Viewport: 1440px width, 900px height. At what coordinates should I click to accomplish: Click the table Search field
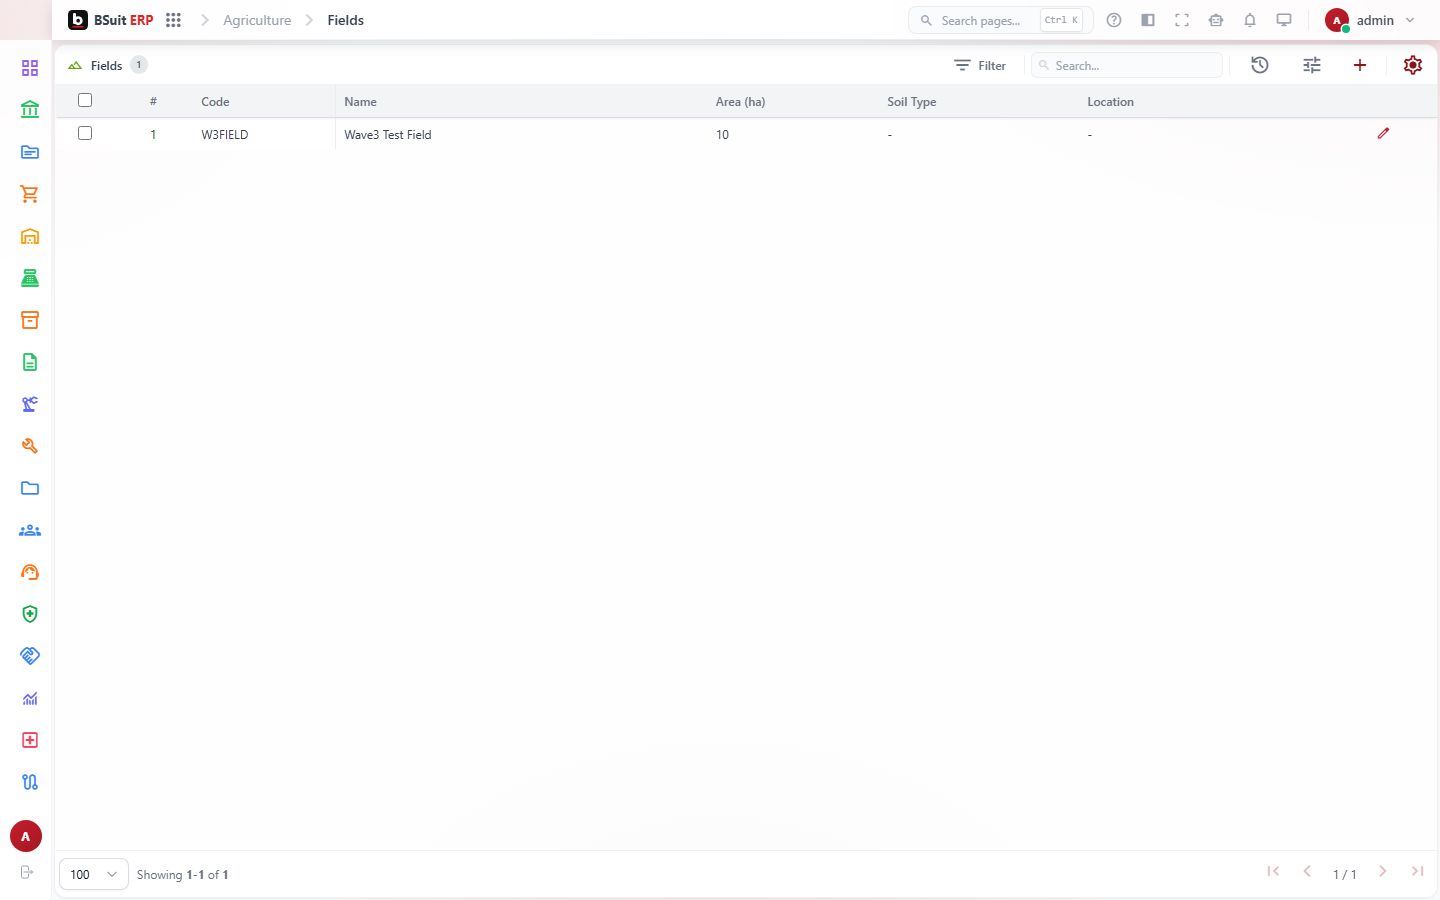tap(1127, 65)
